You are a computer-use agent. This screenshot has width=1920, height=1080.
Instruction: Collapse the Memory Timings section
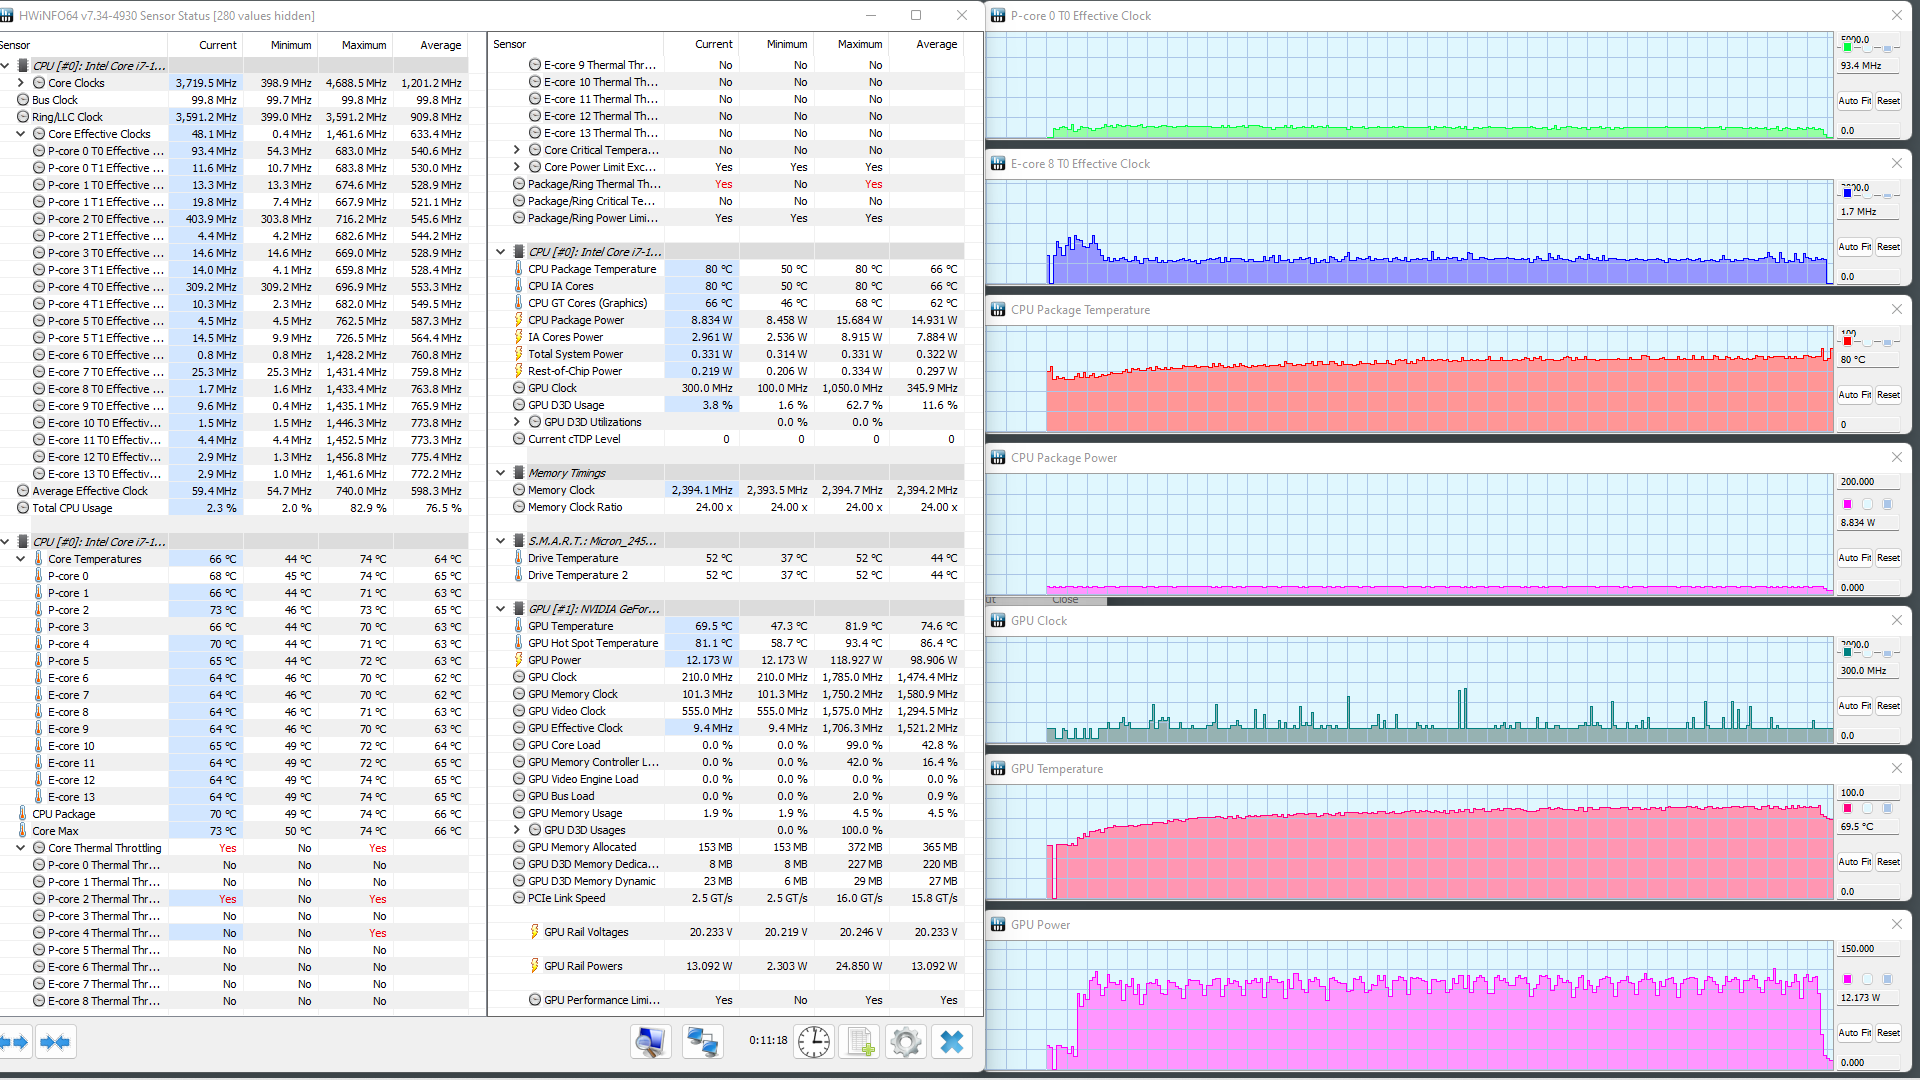[x=500, y=473]
